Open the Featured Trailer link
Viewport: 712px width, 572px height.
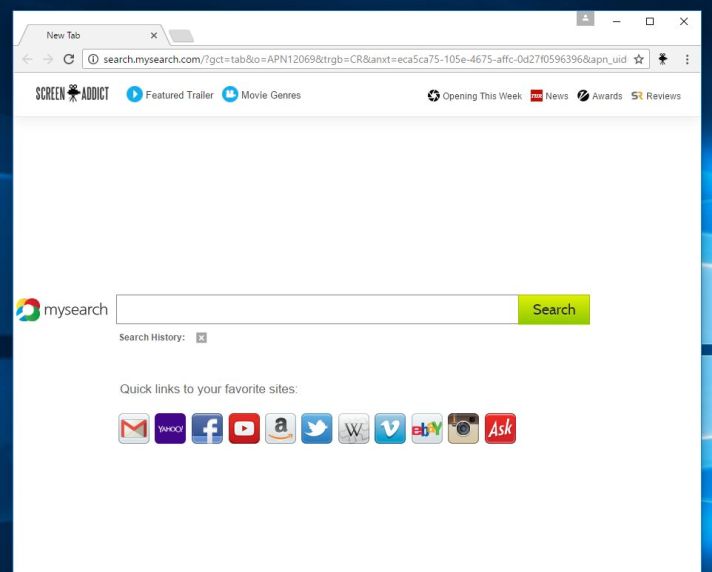[x=170, y=94]
